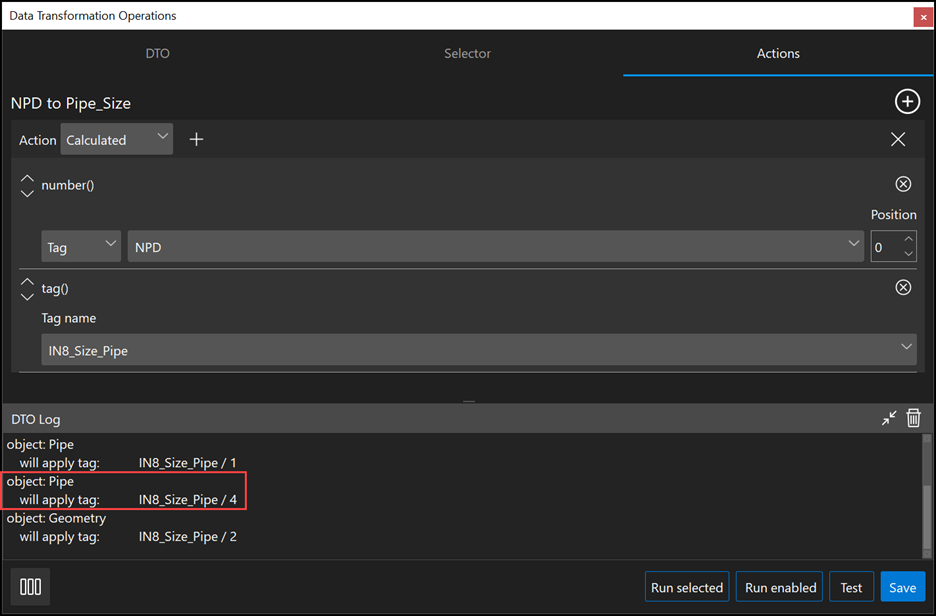Remove the number() function row

coord(903,184)
